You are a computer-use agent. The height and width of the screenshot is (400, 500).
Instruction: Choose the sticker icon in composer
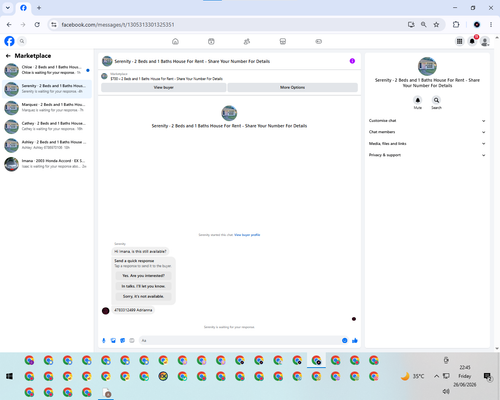[123, 340]
